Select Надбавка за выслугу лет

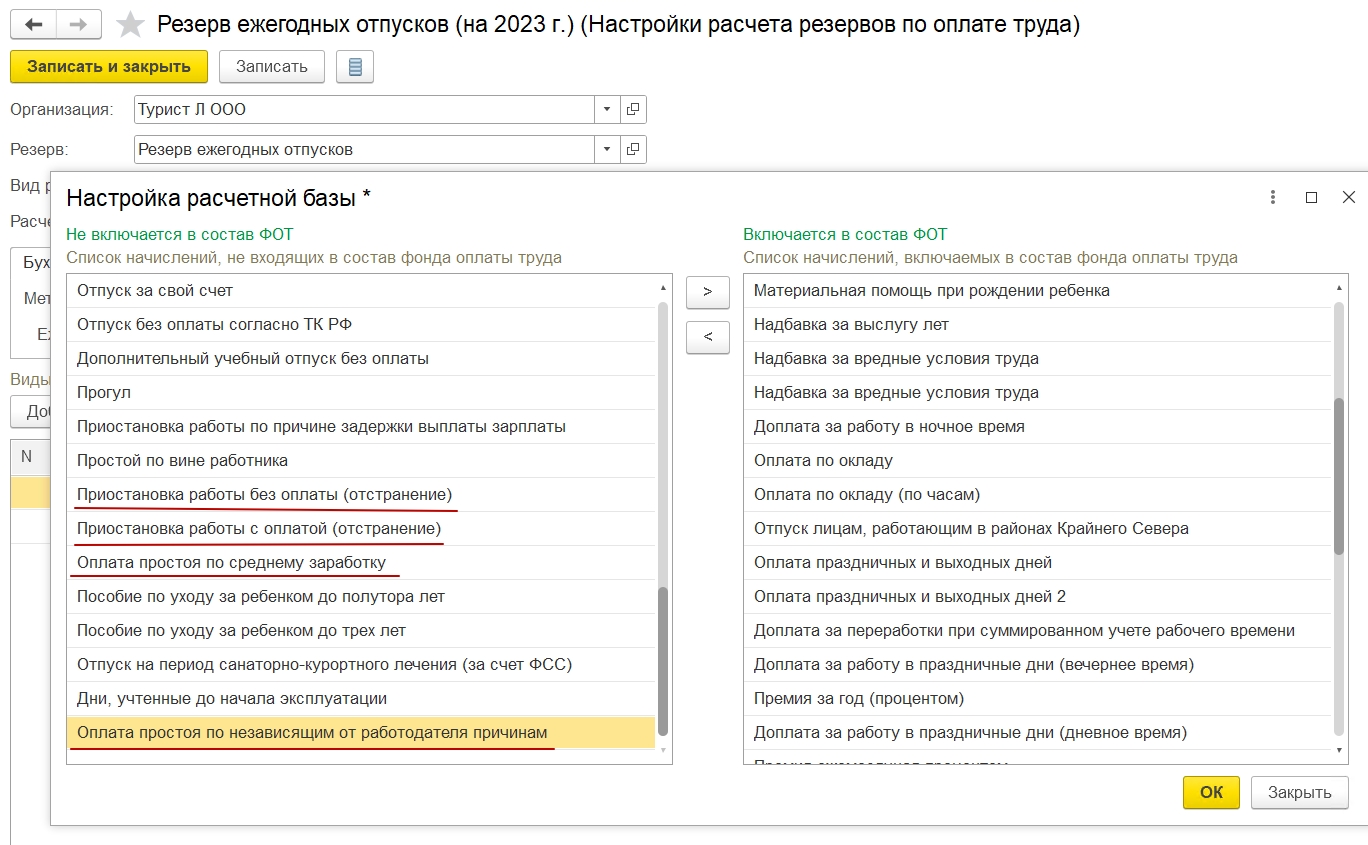tap(1038, 325)
